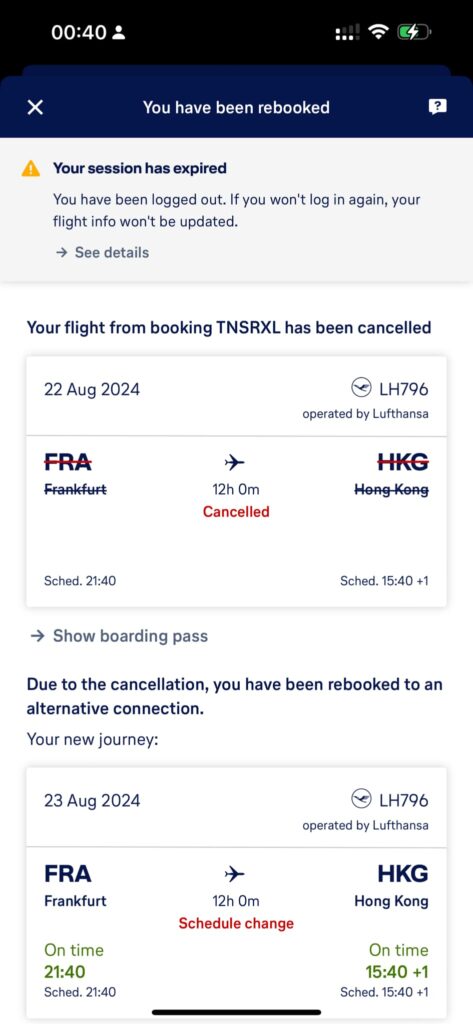
Task: Tap Lufthansa crane logo on 23 Aug flight
Action: point(361,799)
